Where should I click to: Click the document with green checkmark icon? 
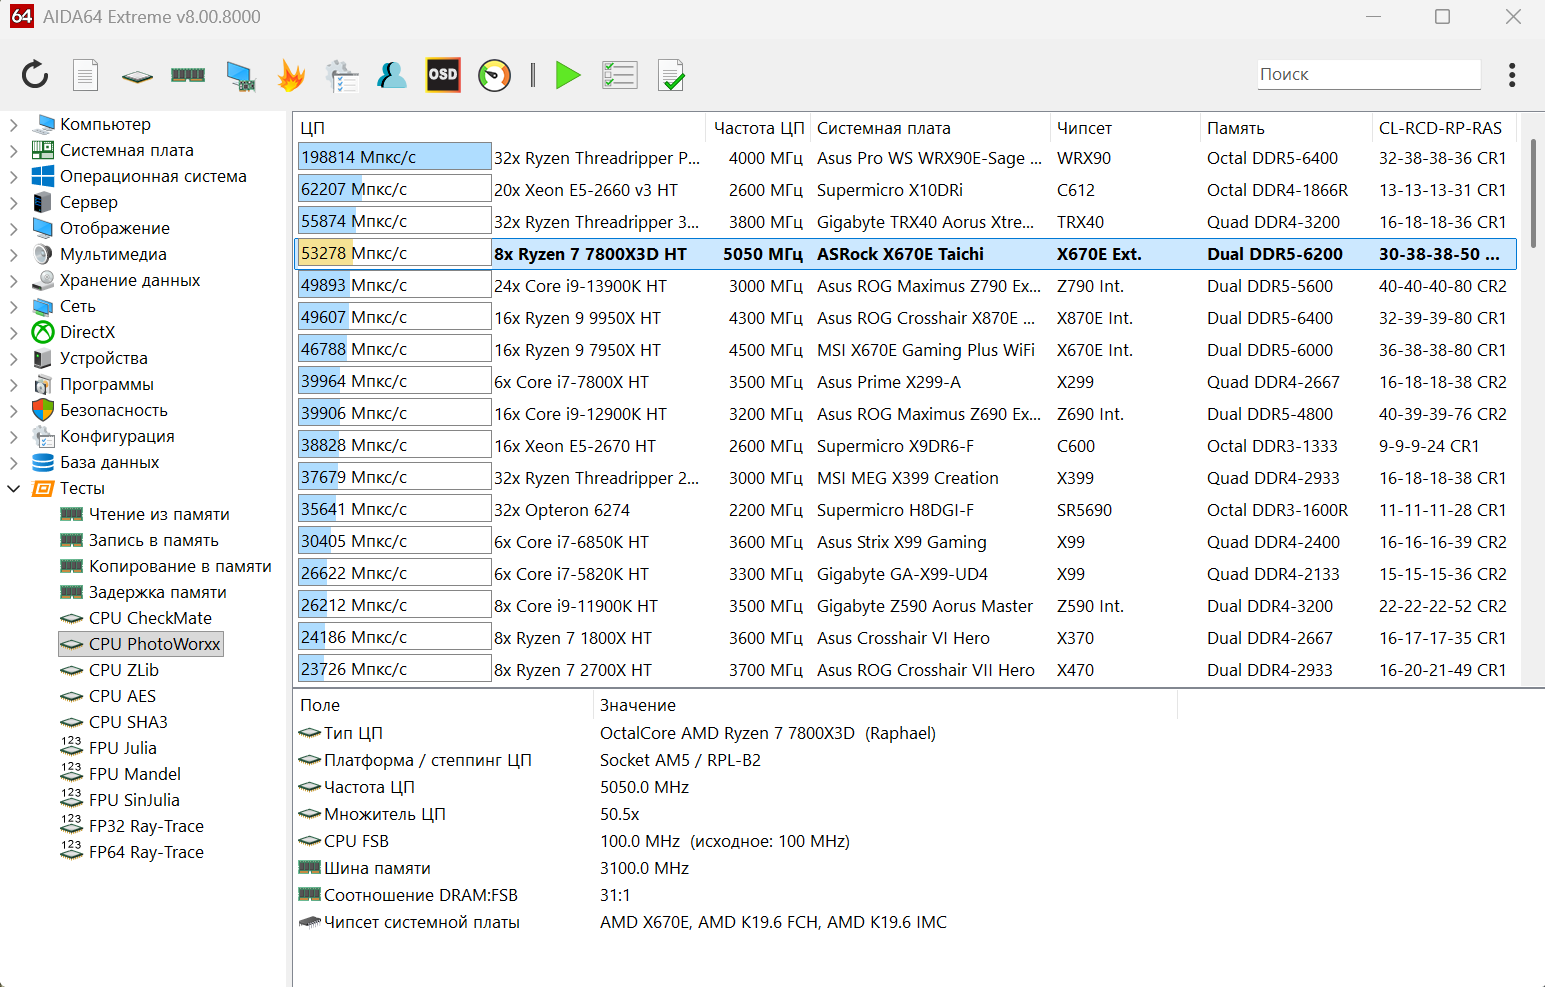tap(671, 76)
